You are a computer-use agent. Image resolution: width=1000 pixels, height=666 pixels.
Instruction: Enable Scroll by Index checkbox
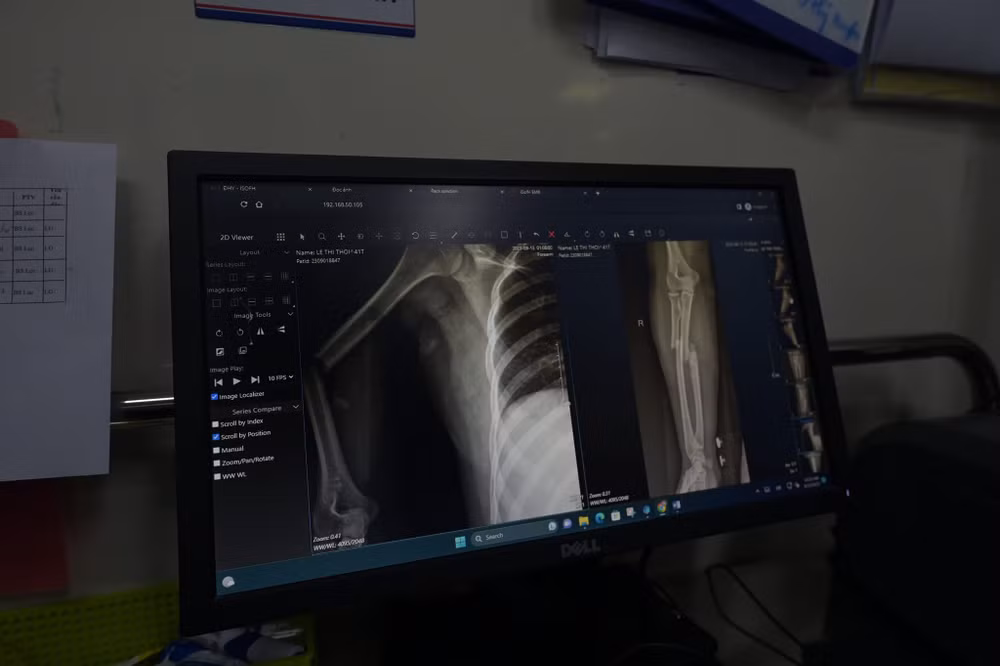pos(215,424)
